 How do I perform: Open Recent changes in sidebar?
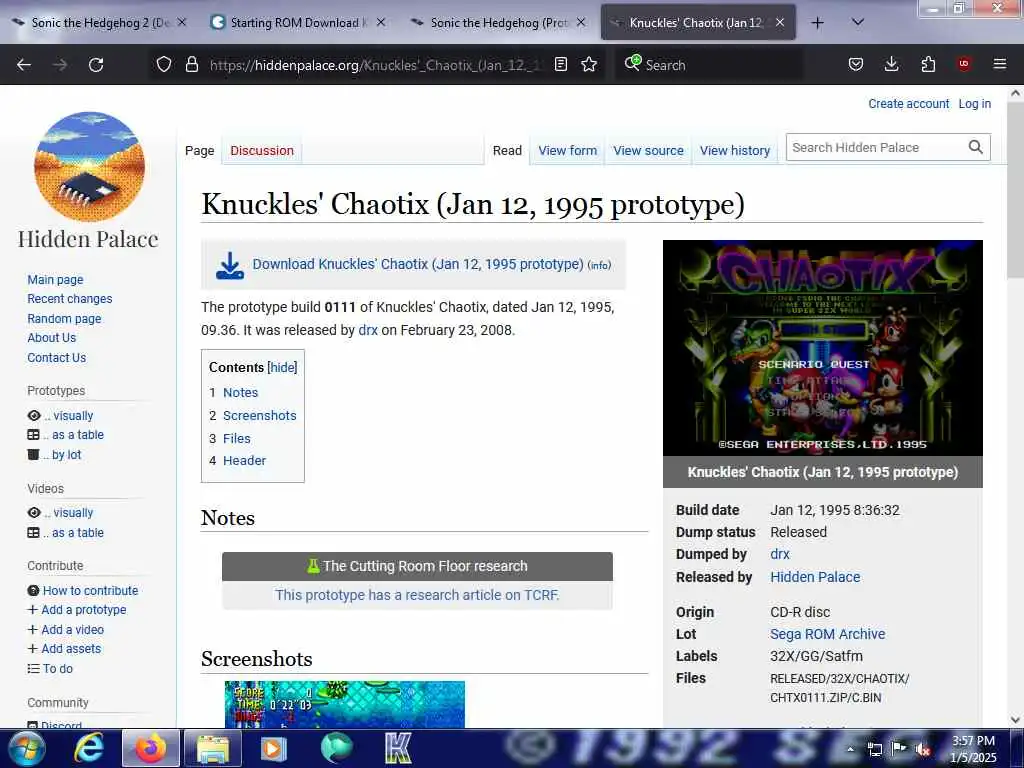(70, 298)
